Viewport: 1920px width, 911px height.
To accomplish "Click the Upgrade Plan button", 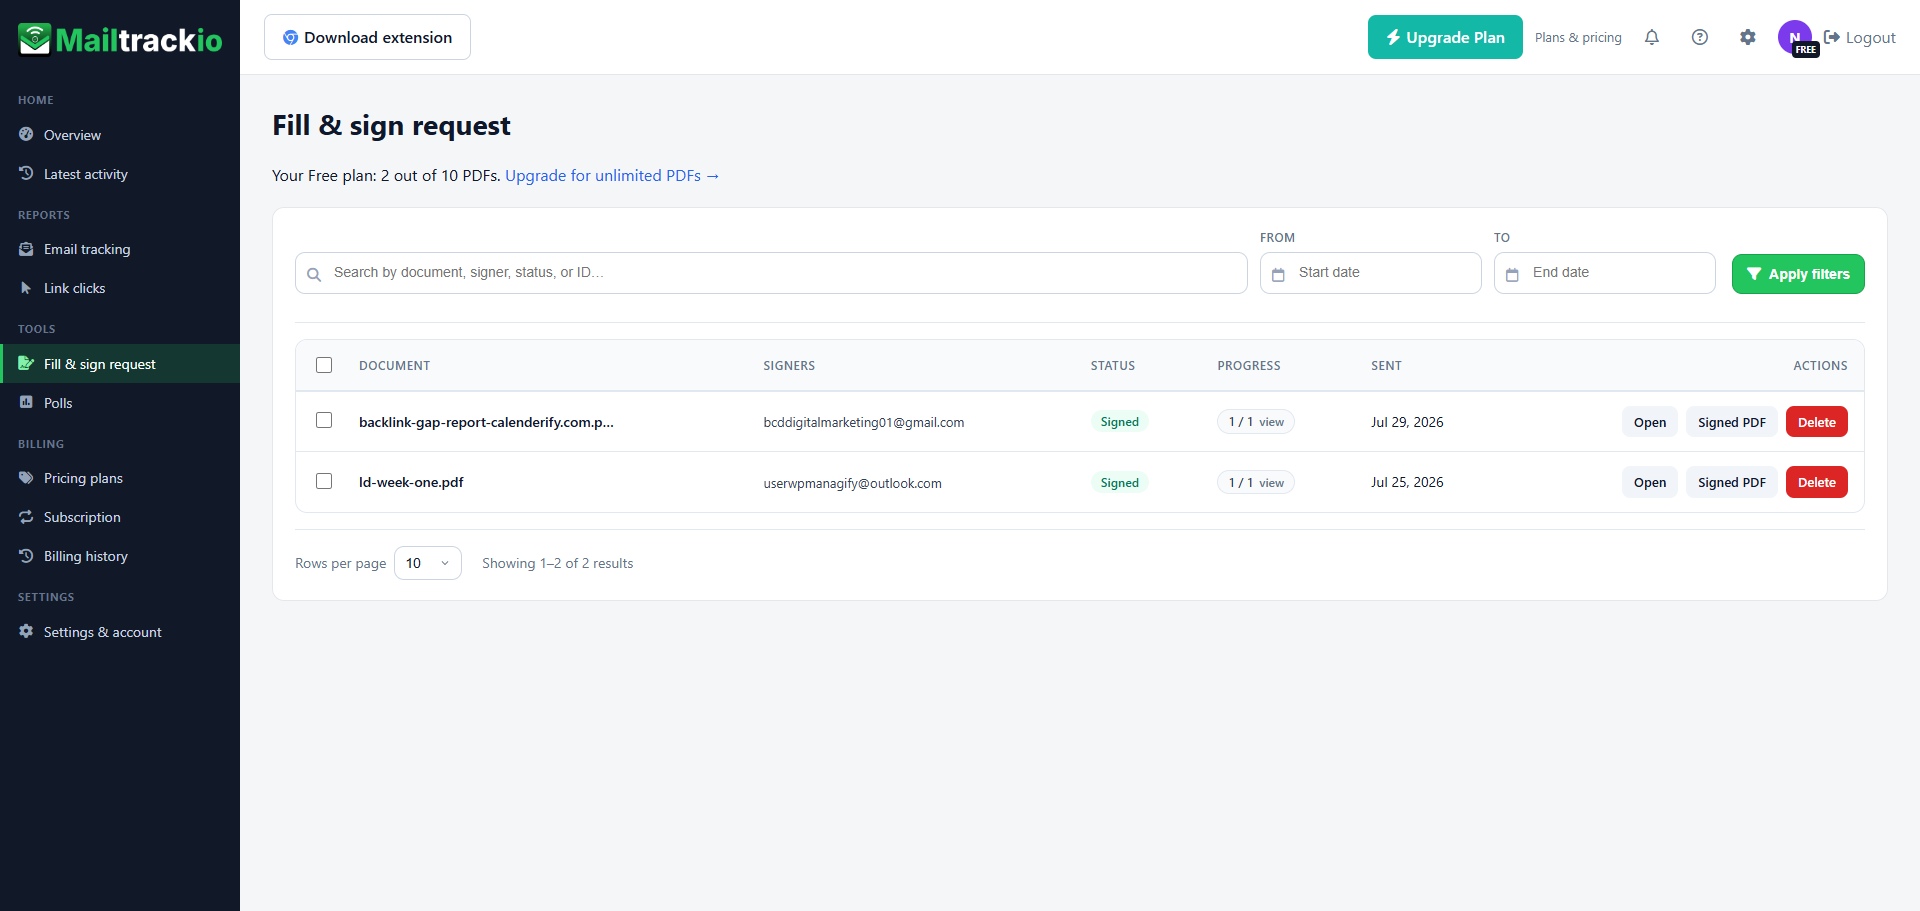I will 1445,37.
